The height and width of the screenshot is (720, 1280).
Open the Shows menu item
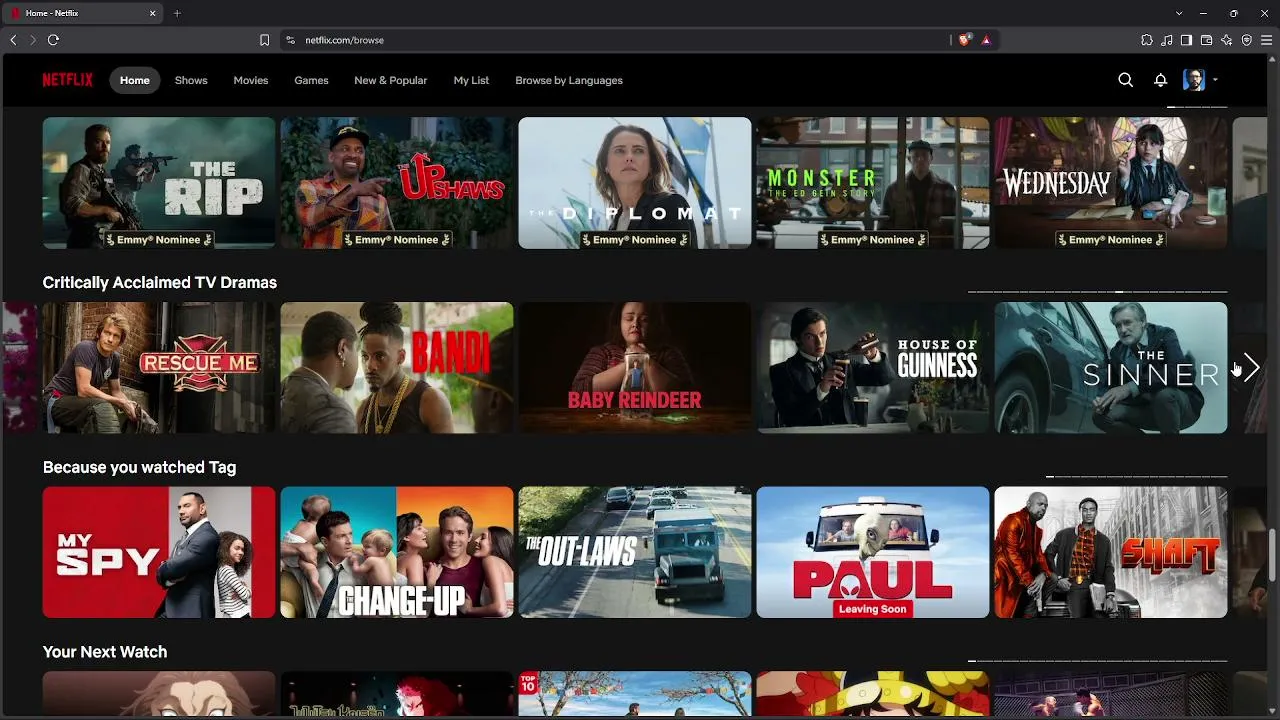coord(191,80)
